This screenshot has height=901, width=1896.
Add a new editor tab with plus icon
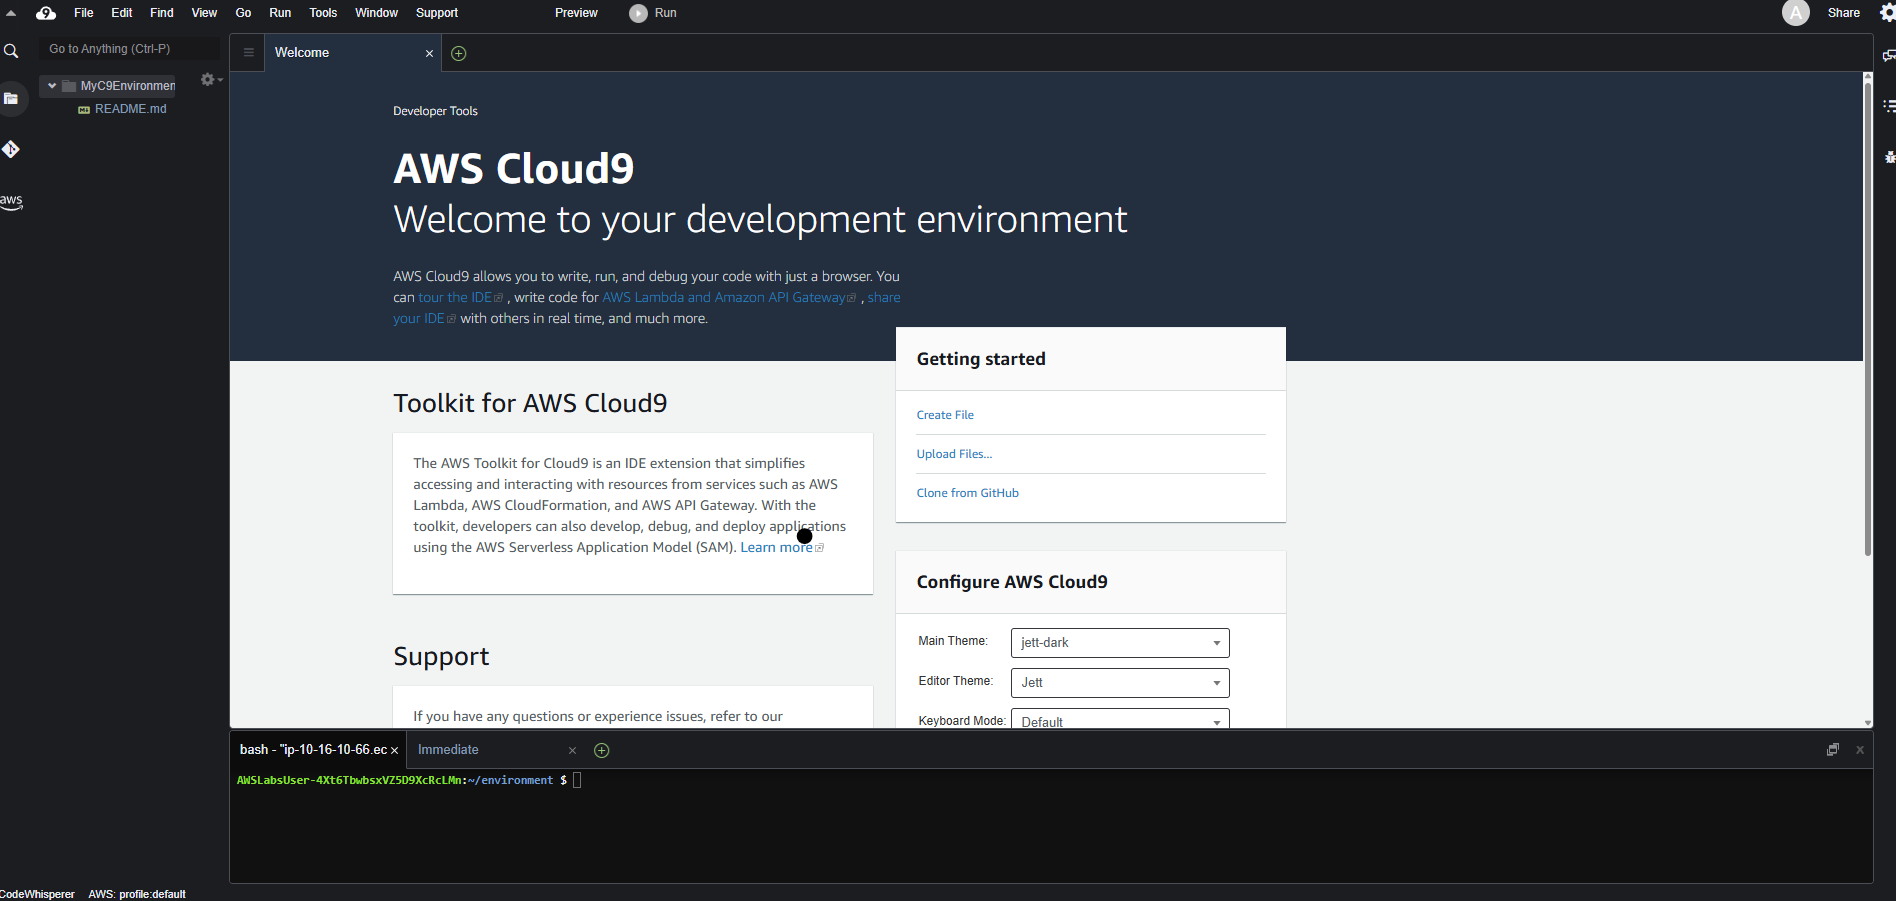click(x=459, y=54)
